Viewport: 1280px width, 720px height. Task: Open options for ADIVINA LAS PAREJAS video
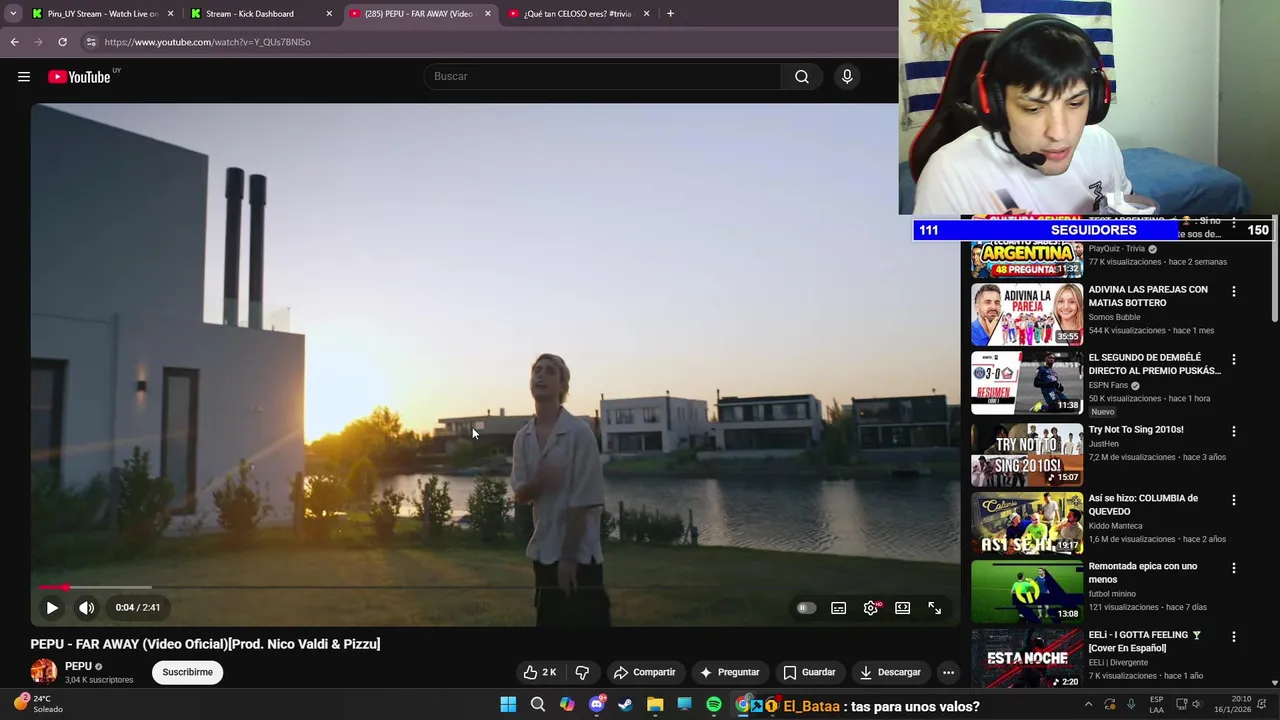click(x=1234, y=292)
